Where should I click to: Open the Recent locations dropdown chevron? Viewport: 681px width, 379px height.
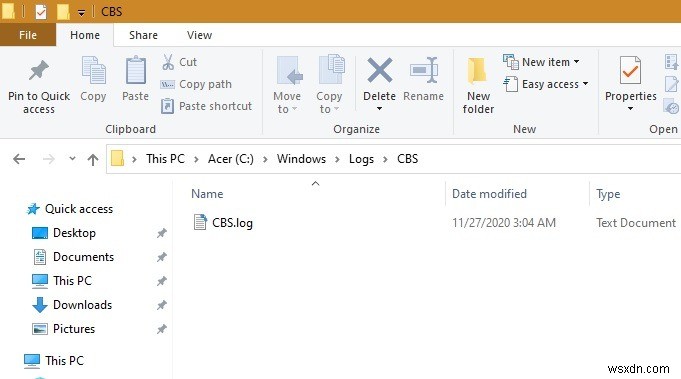(72, 159)
